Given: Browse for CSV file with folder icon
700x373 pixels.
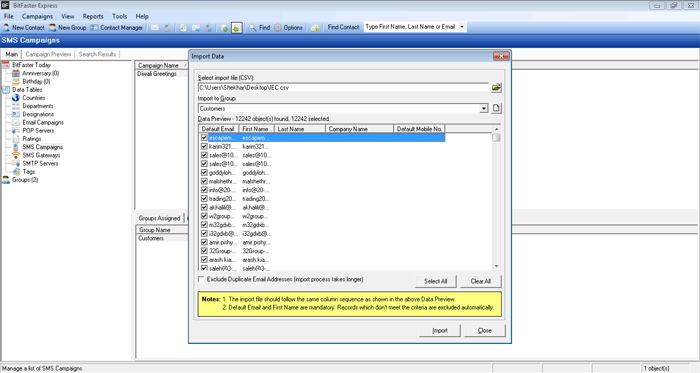Looking at the screenshot, I should pos(496,87).
